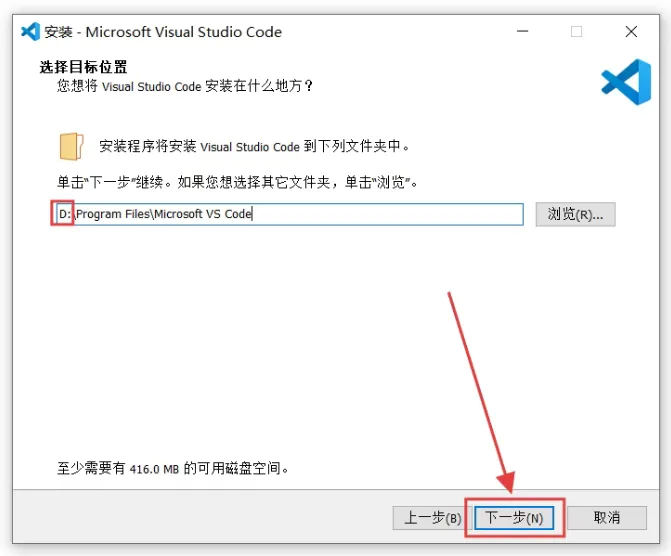Go back with 上一步(B) button
The height and width of the screenshot is (556, 671).
tap(432, 518)
